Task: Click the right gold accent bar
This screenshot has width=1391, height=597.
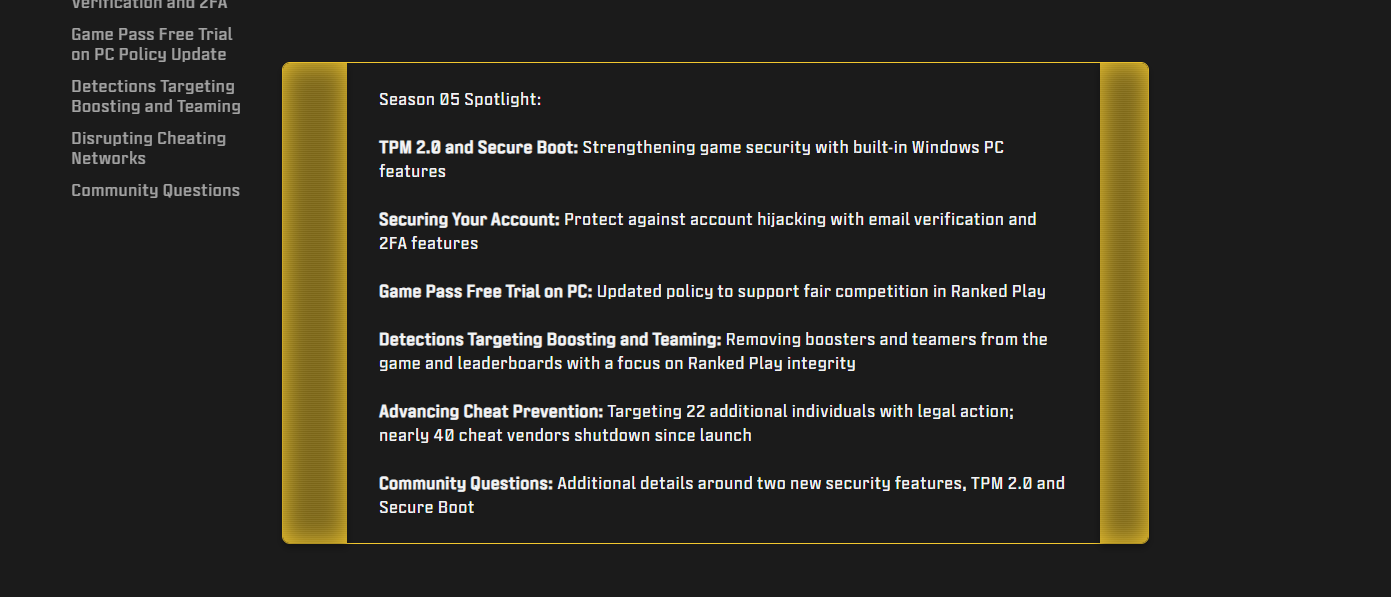Action: (x=1122, y=300)
